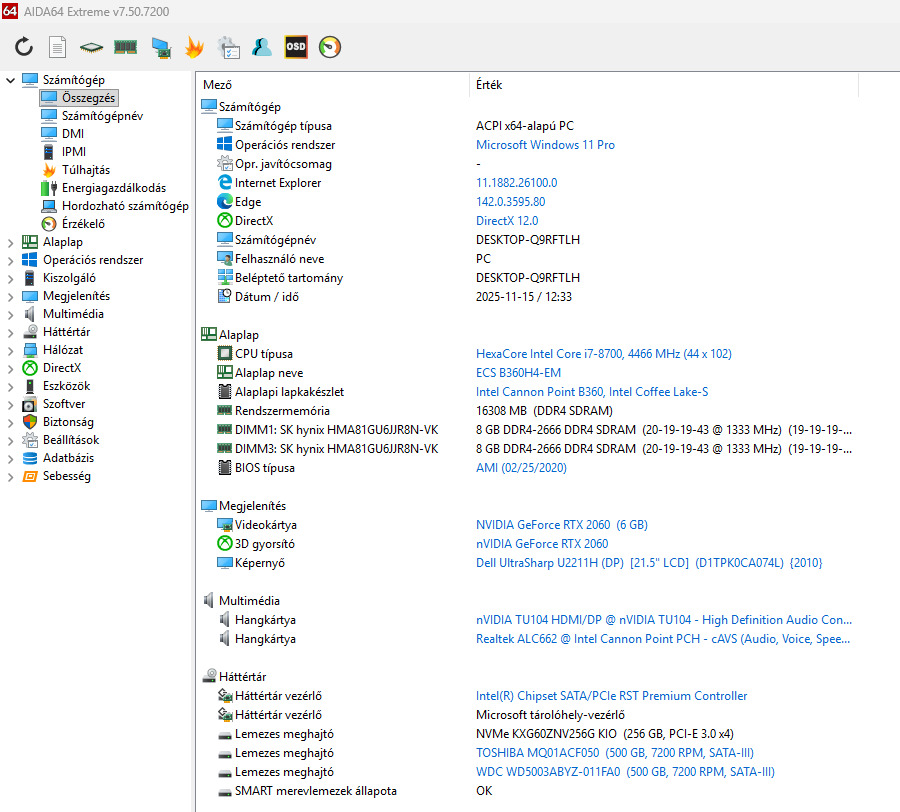Select Számítógépnév in the tree
Viewport: 900px width, 812px height.
[x=102, y=115]
